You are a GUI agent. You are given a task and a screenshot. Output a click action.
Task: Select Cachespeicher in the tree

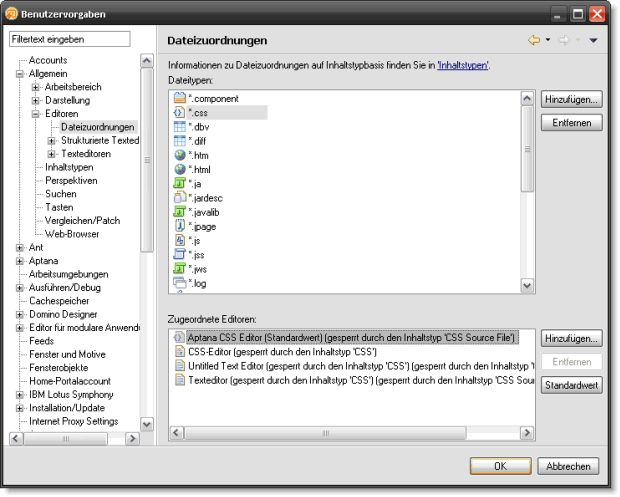pyautogui.click(x=59, y=301)
